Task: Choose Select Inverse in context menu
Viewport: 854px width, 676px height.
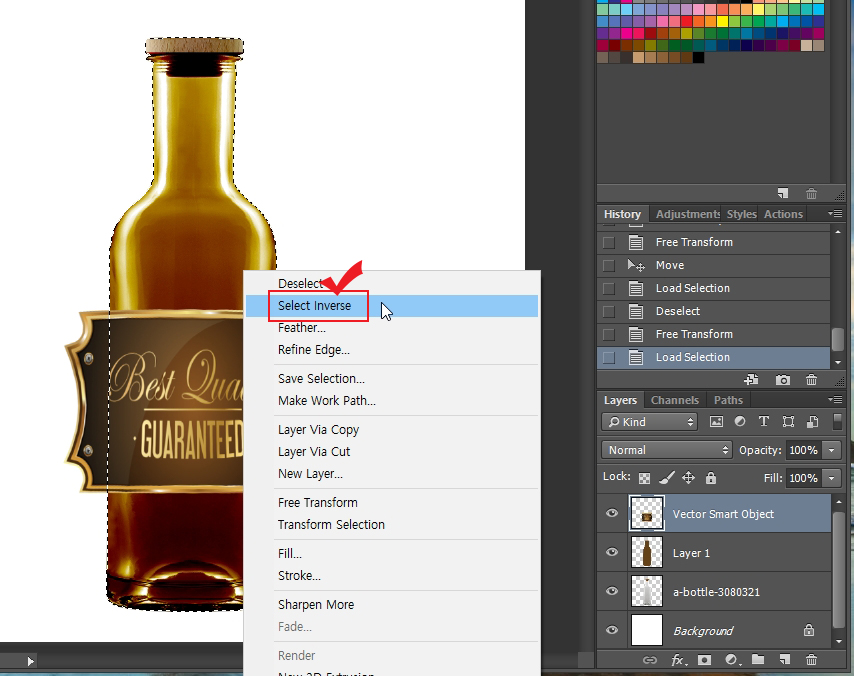Action: [392, 306]
